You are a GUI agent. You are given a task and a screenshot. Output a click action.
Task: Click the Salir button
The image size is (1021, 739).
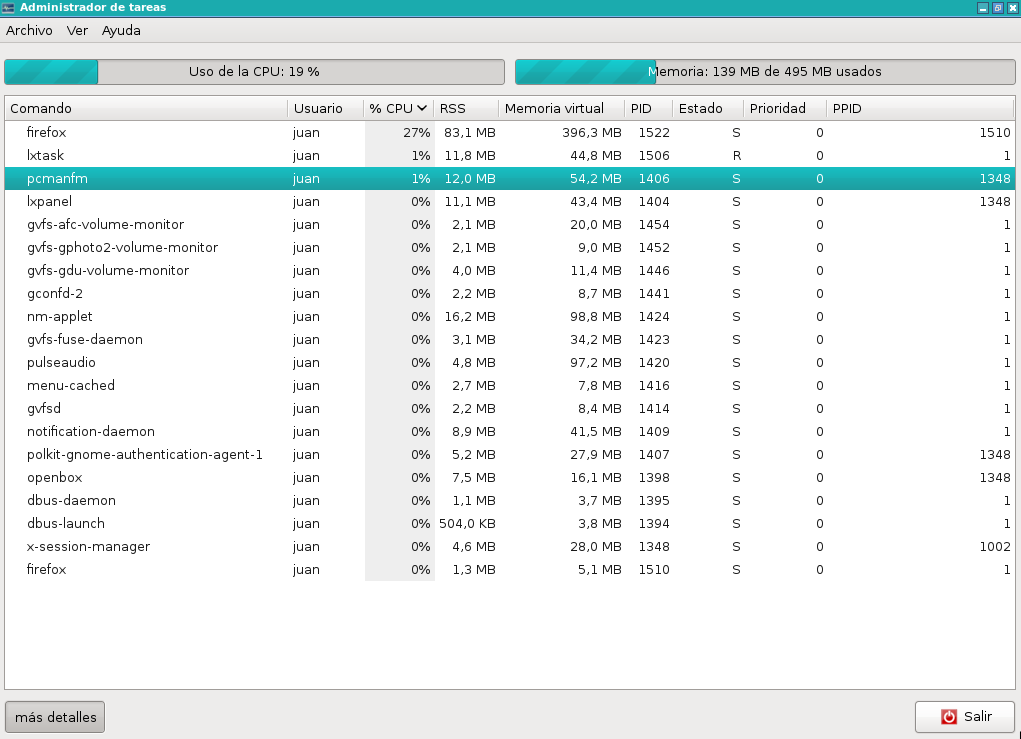[x=964, y=717]
